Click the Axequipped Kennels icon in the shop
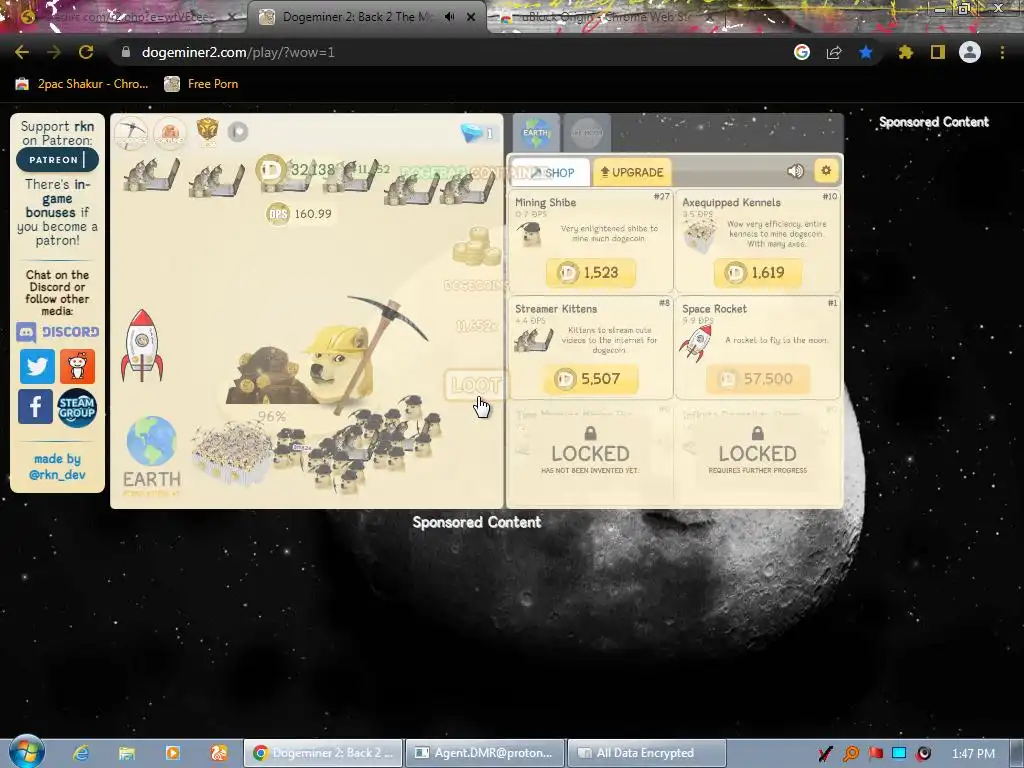This screenshot has width=1024, height=768. pos(699,235)
